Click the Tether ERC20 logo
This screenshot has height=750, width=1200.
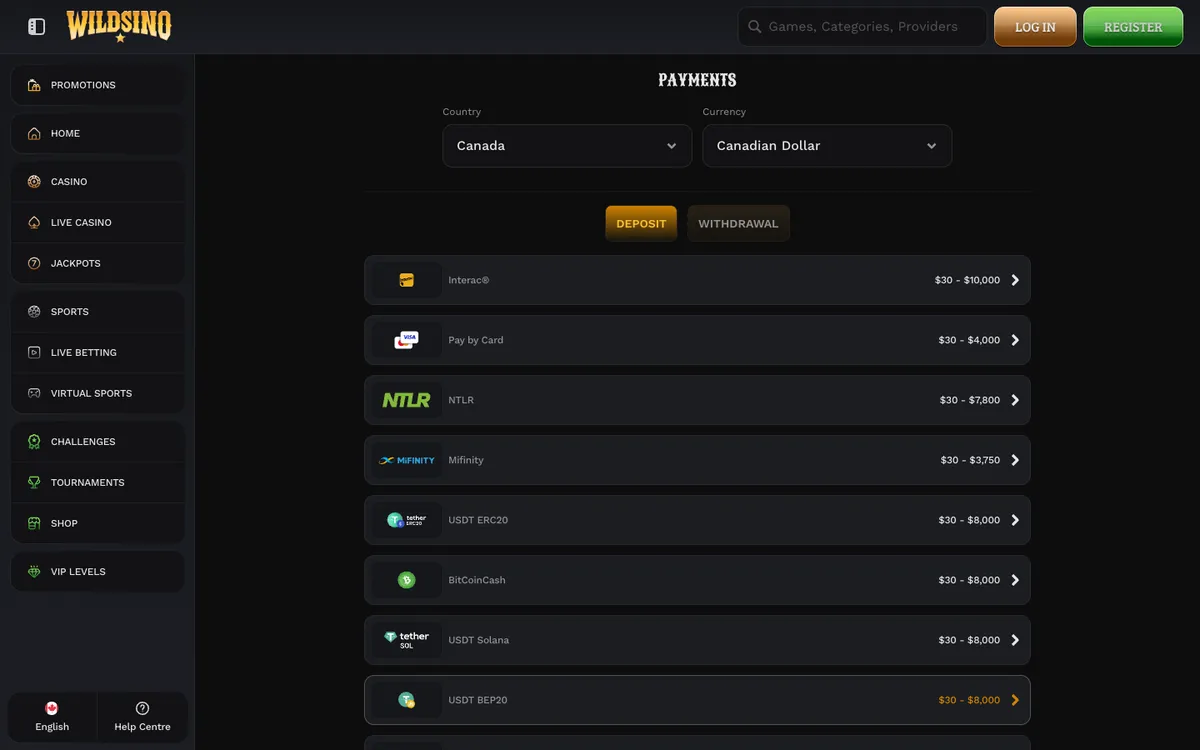(406, 520)
